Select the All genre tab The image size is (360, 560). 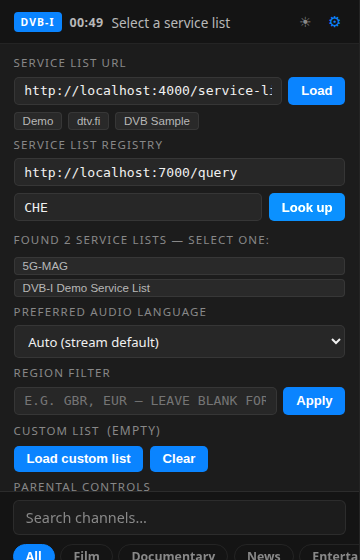click(34, 552)
